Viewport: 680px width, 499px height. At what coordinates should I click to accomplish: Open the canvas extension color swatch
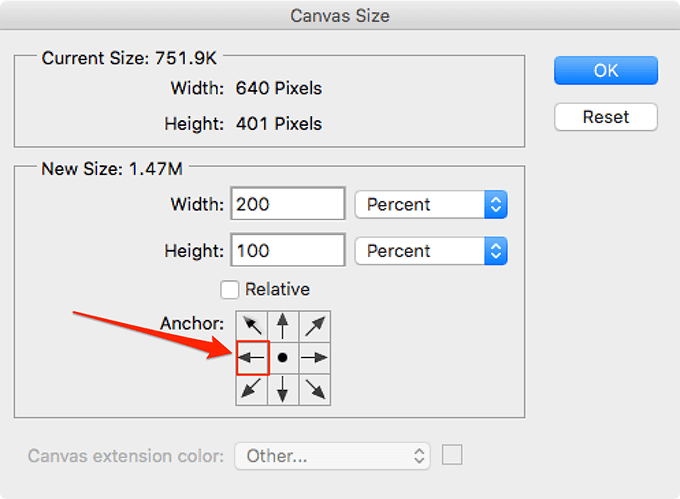tap(452, 455)
